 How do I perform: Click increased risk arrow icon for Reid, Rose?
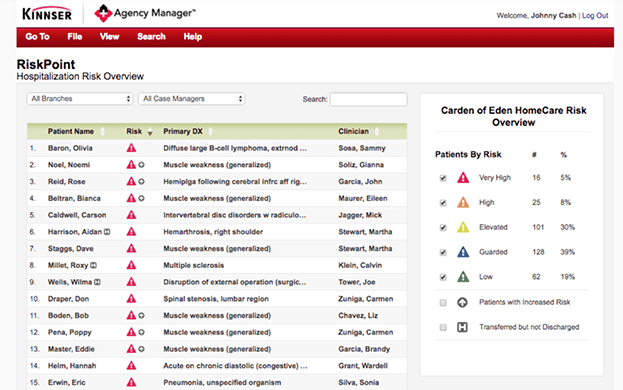tap(141, 181)
